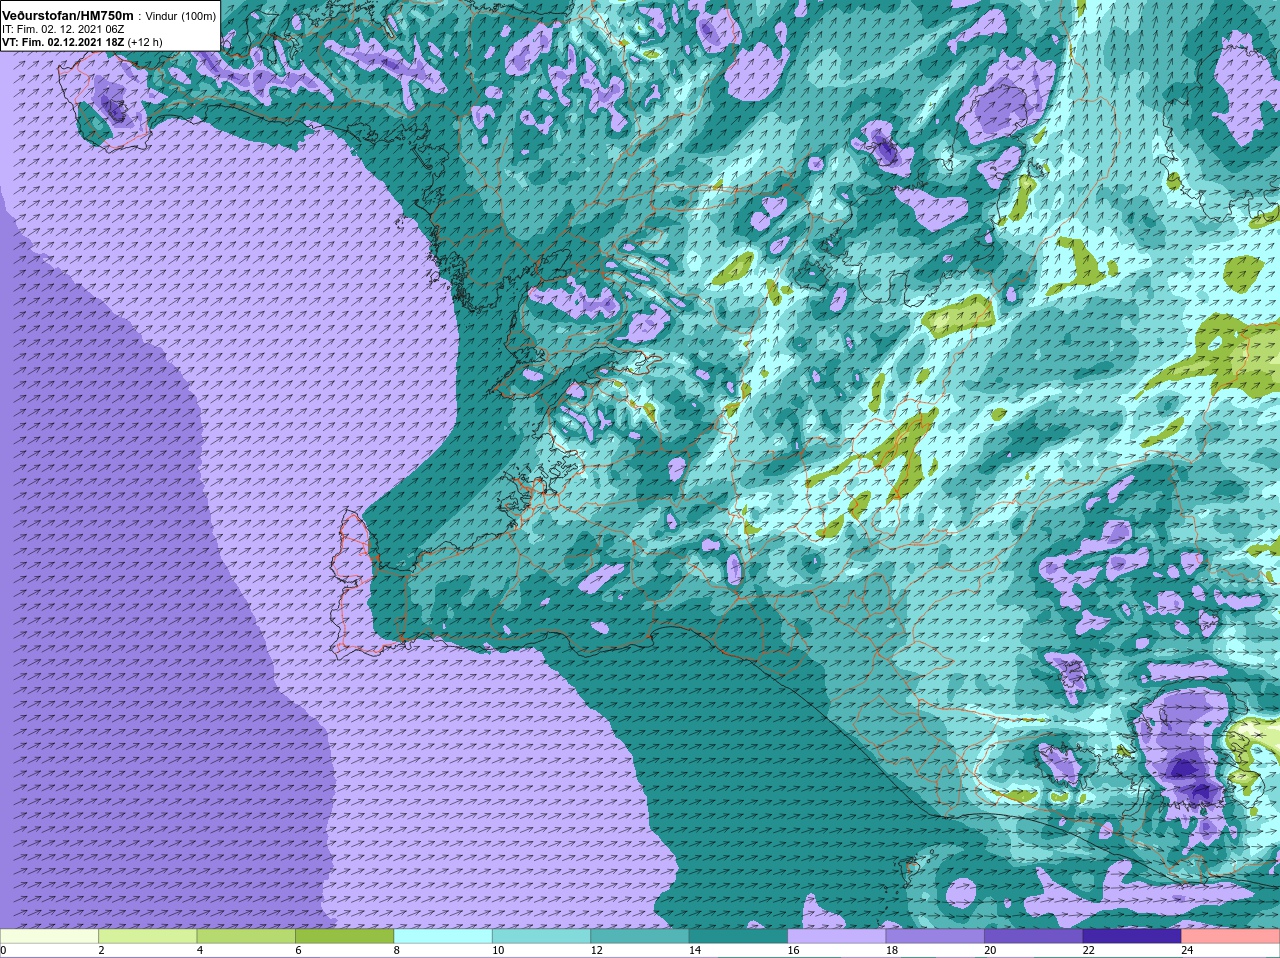The width and height of the screenshot is (1280, 958).
Task: Select the 'Vindur (100m)' label in header
Action: 181,16
